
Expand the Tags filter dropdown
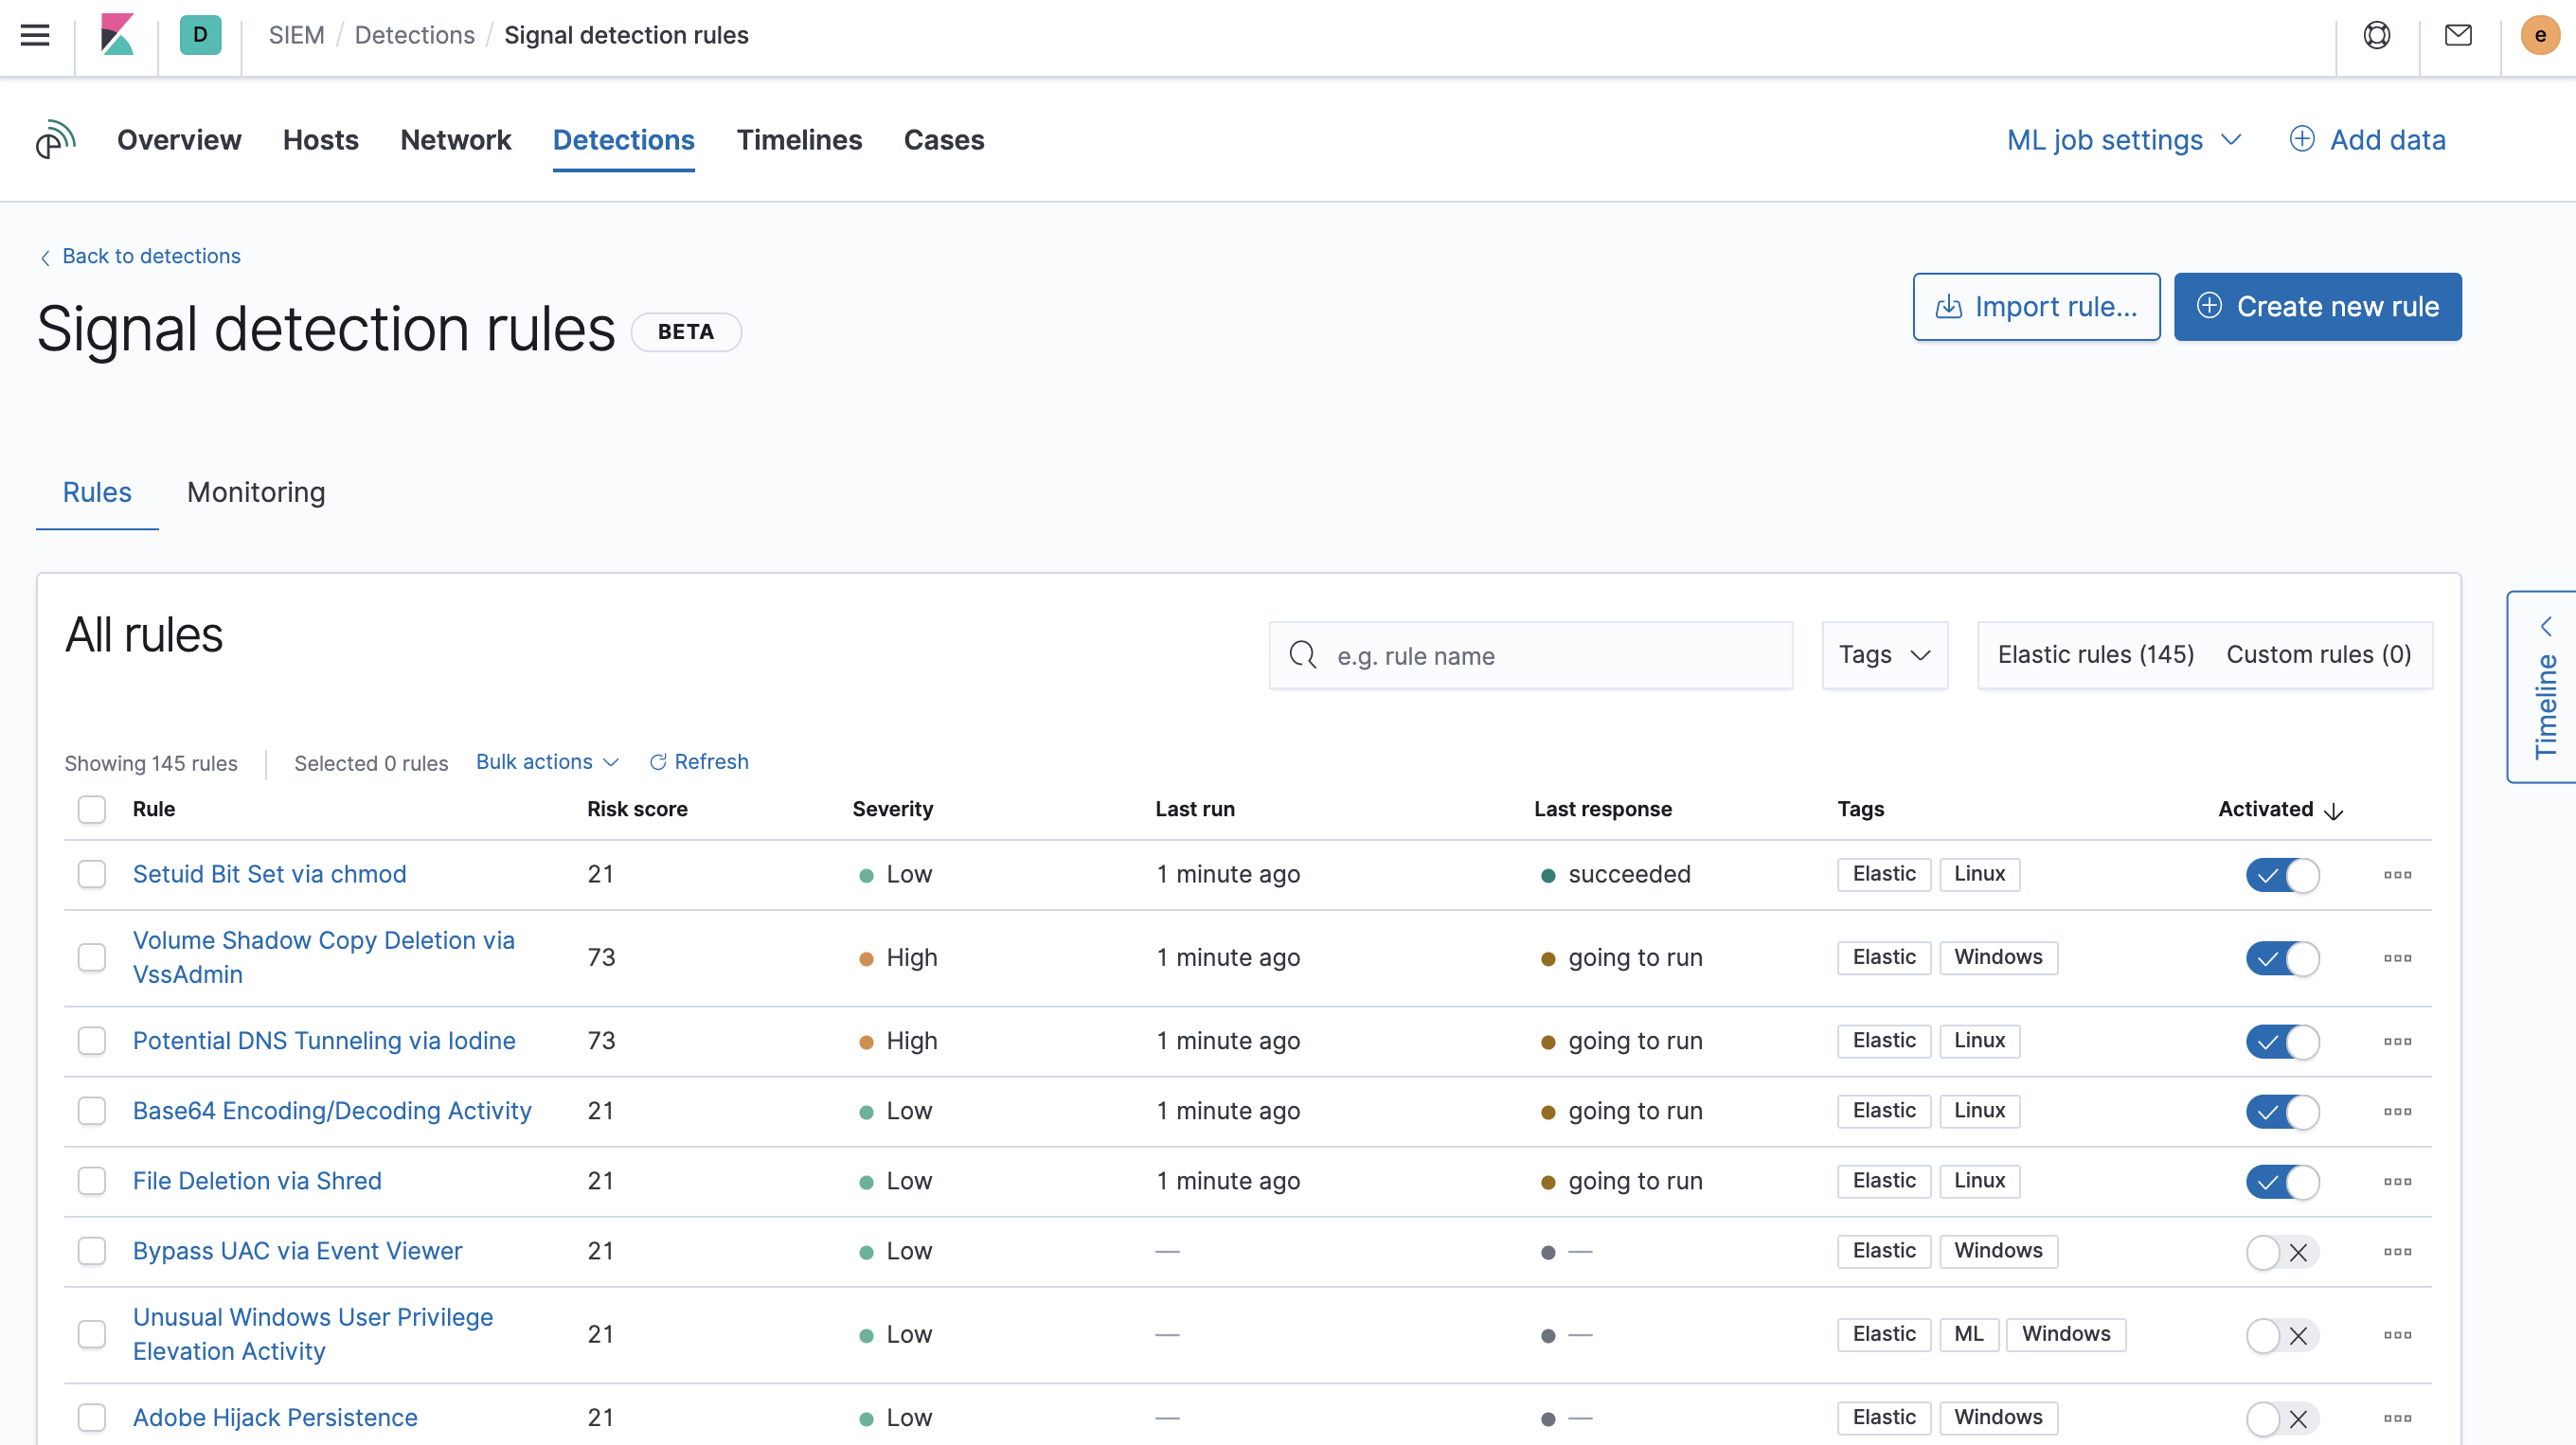(x=1884, y=655)
